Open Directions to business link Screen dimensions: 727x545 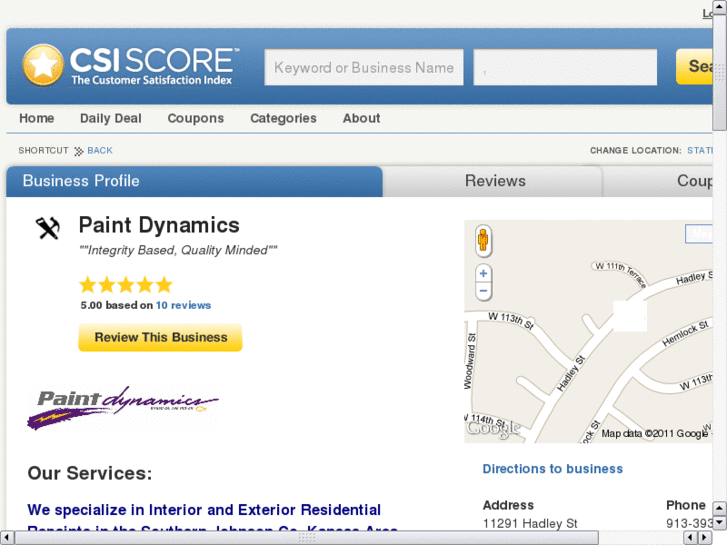point(553,469)
